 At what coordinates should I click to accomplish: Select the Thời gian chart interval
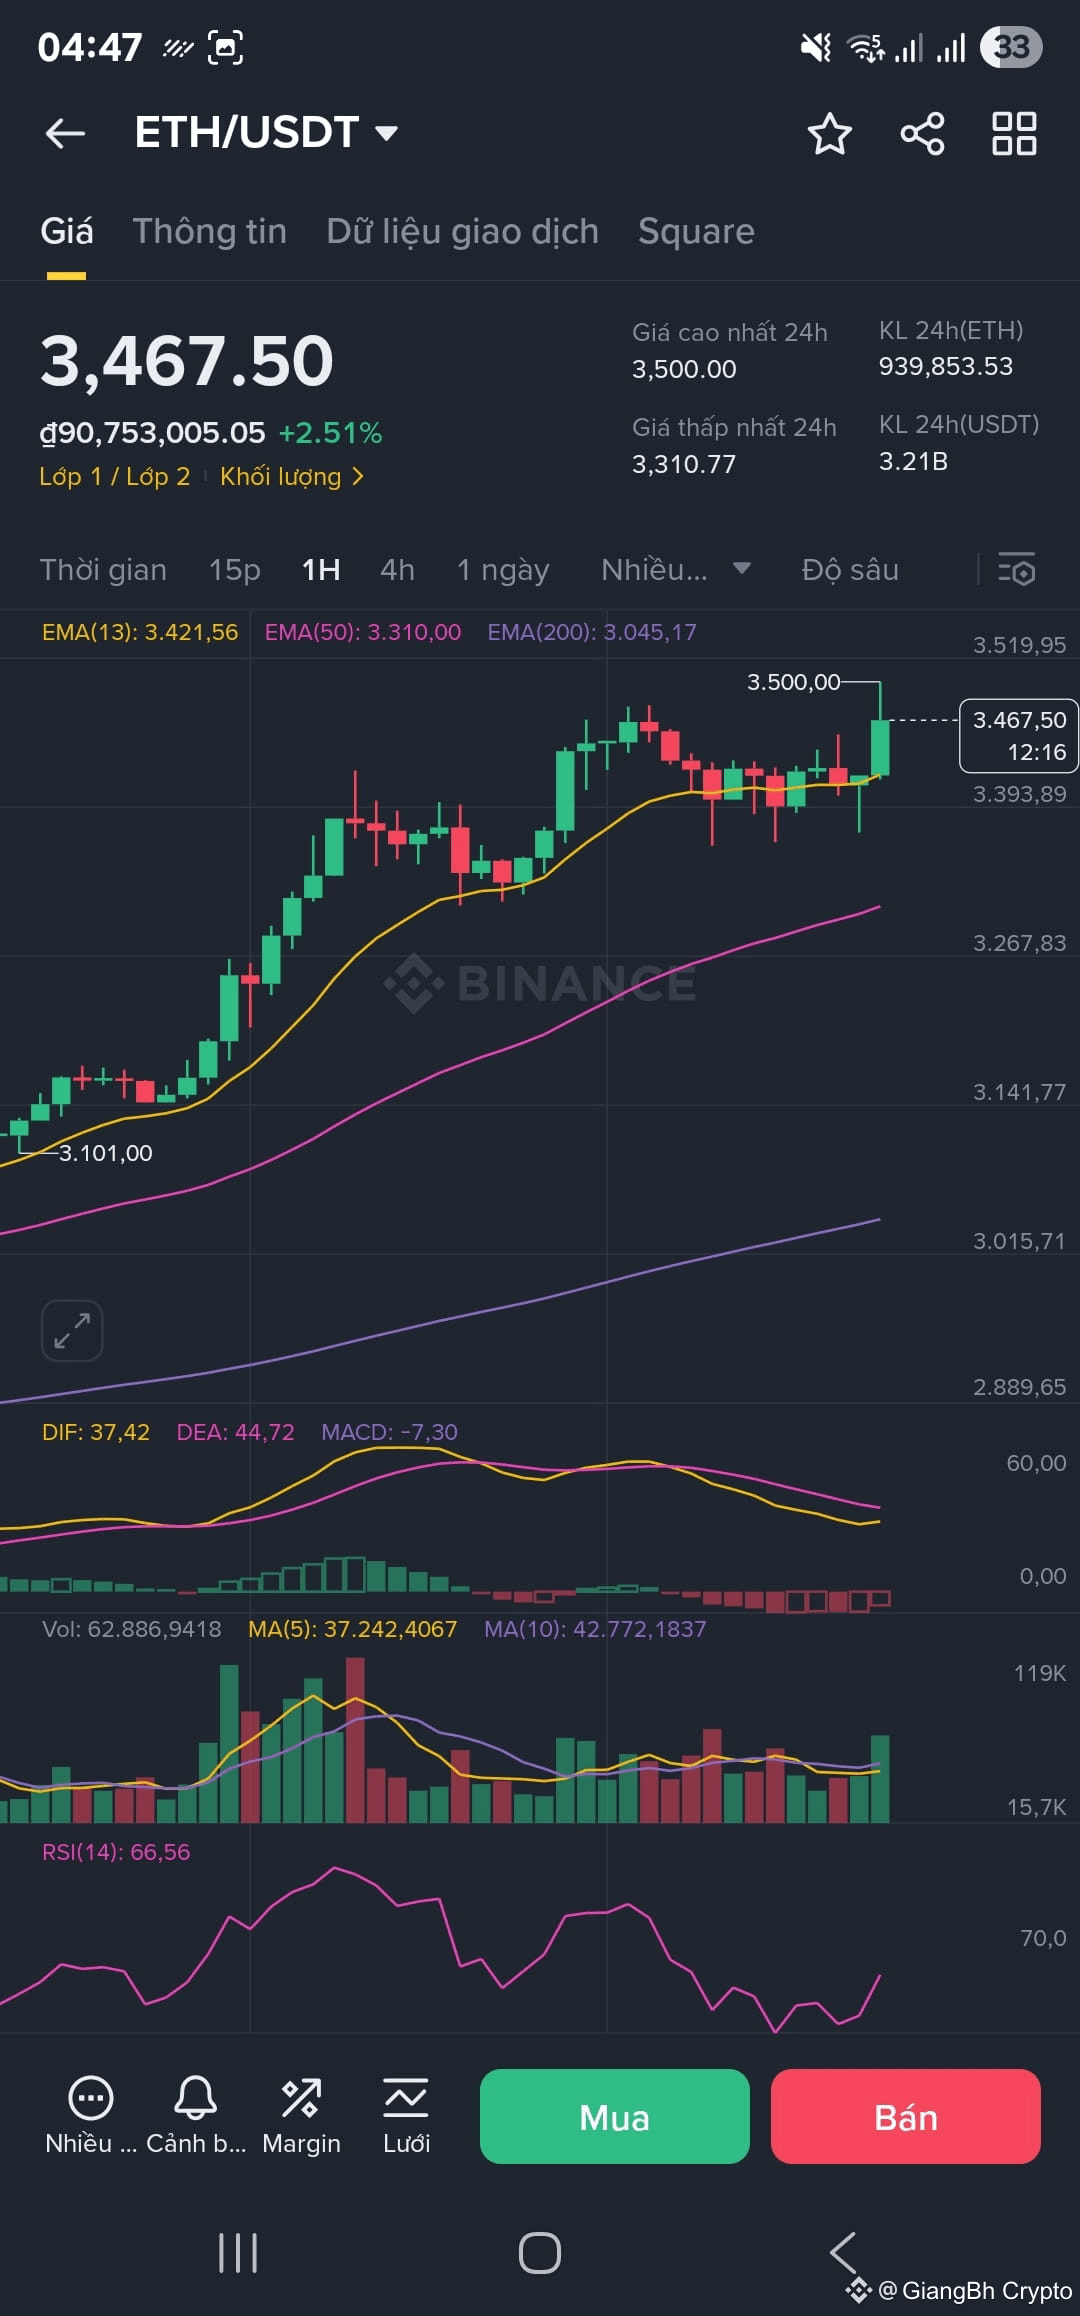103,570
